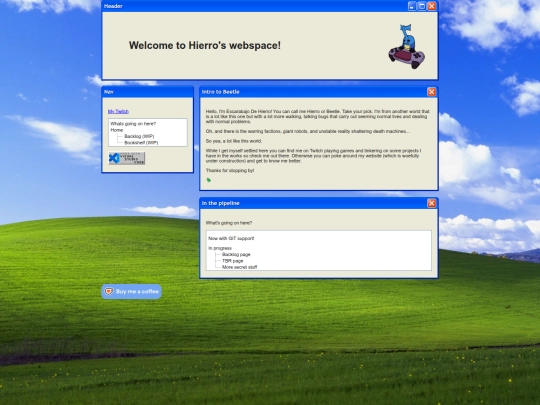Select Home in the Nav tree
540x405 pixels.
click(x=117, y=130)
